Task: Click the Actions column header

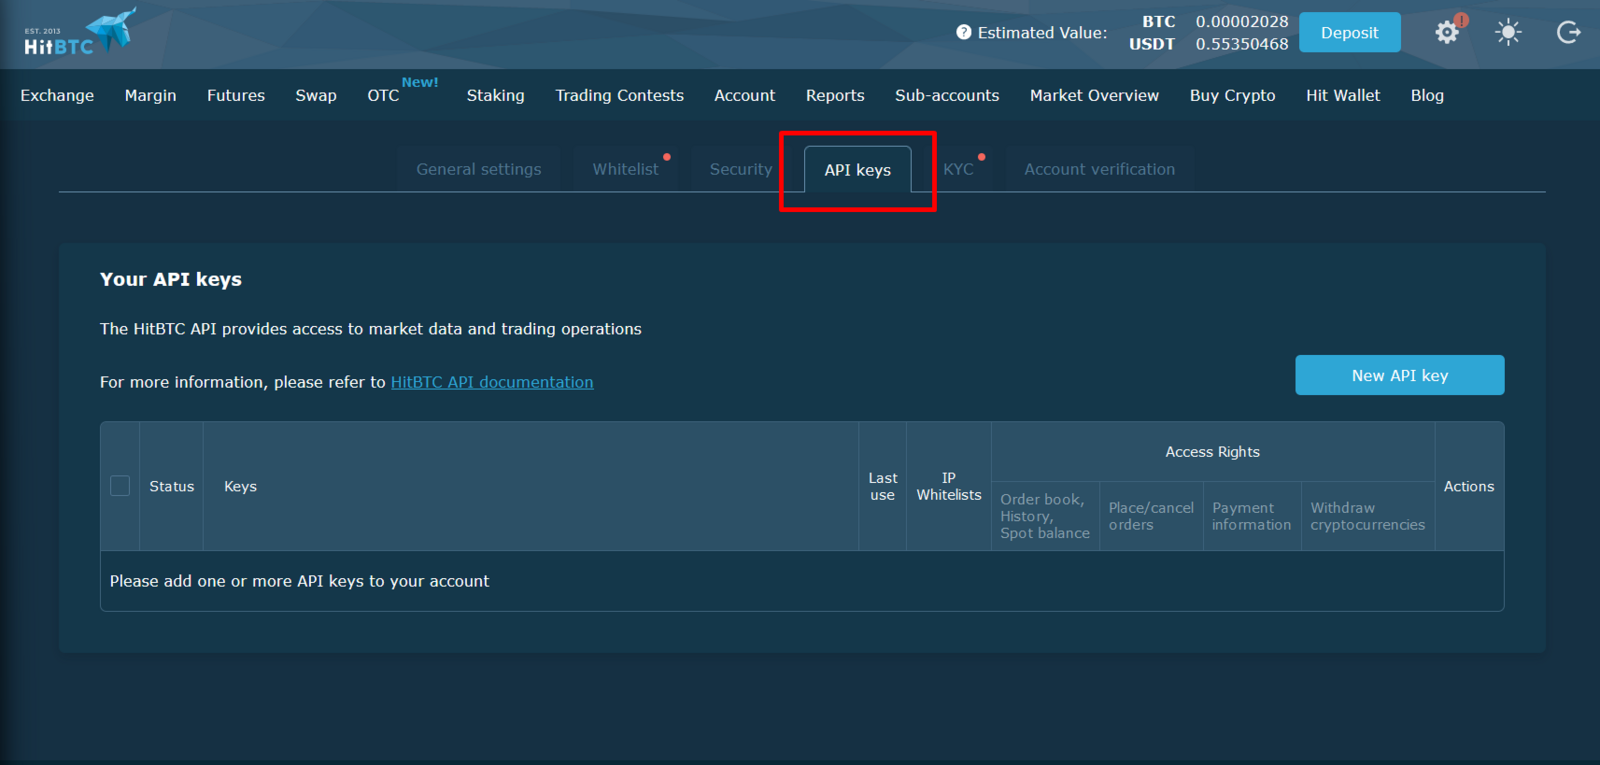Action: tap(1469, 486)
